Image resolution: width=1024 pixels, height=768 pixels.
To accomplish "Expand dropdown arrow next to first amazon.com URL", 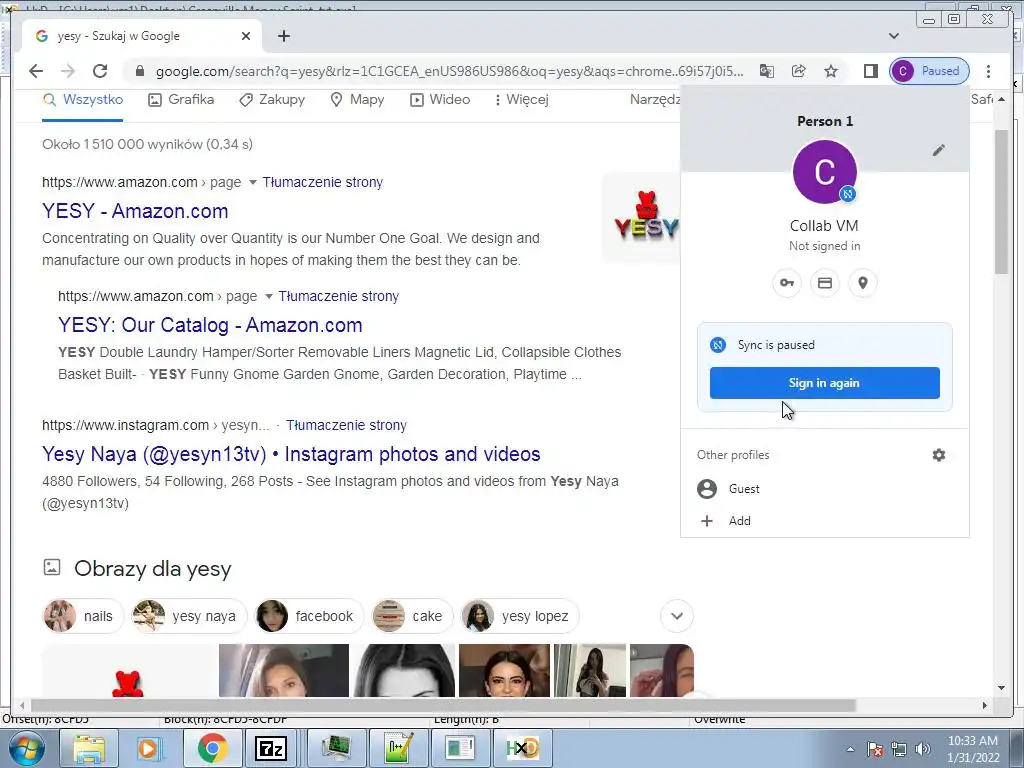I will [253, 183].
